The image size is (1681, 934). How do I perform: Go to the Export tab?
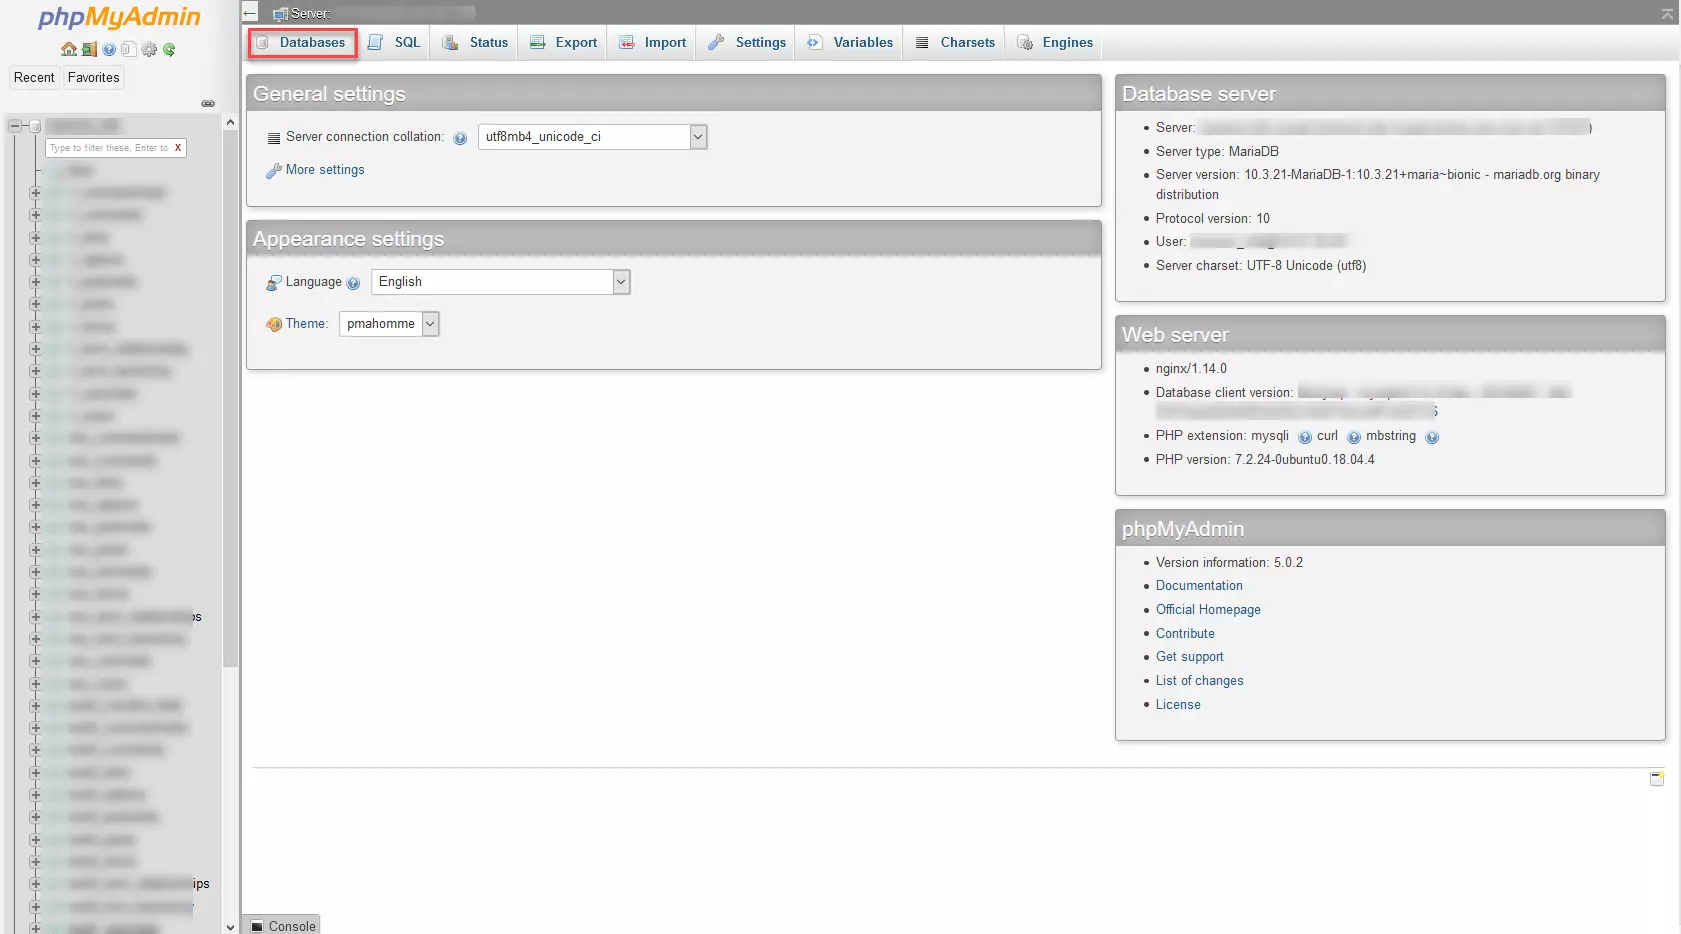(x=563, y=43)
